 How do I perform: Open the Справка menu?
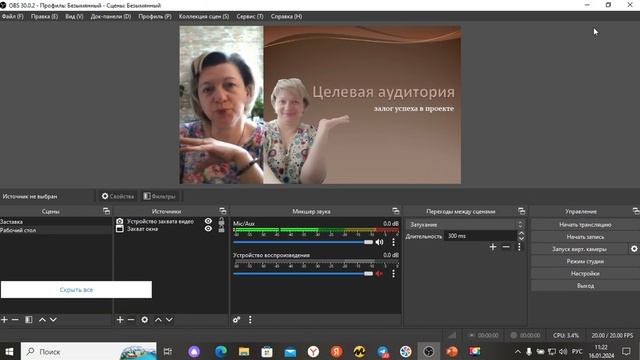[287, 16]
